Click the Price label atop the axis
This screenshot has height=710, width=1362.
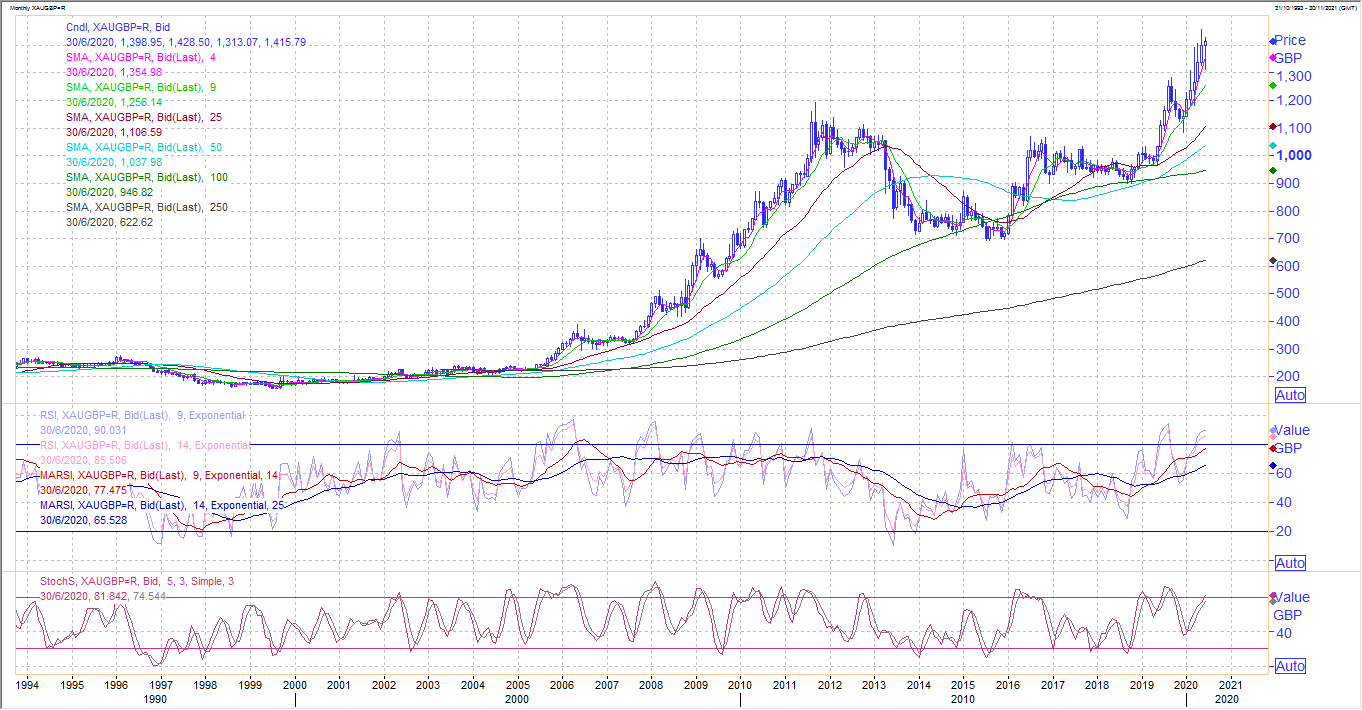click(x=1290, y=40)
